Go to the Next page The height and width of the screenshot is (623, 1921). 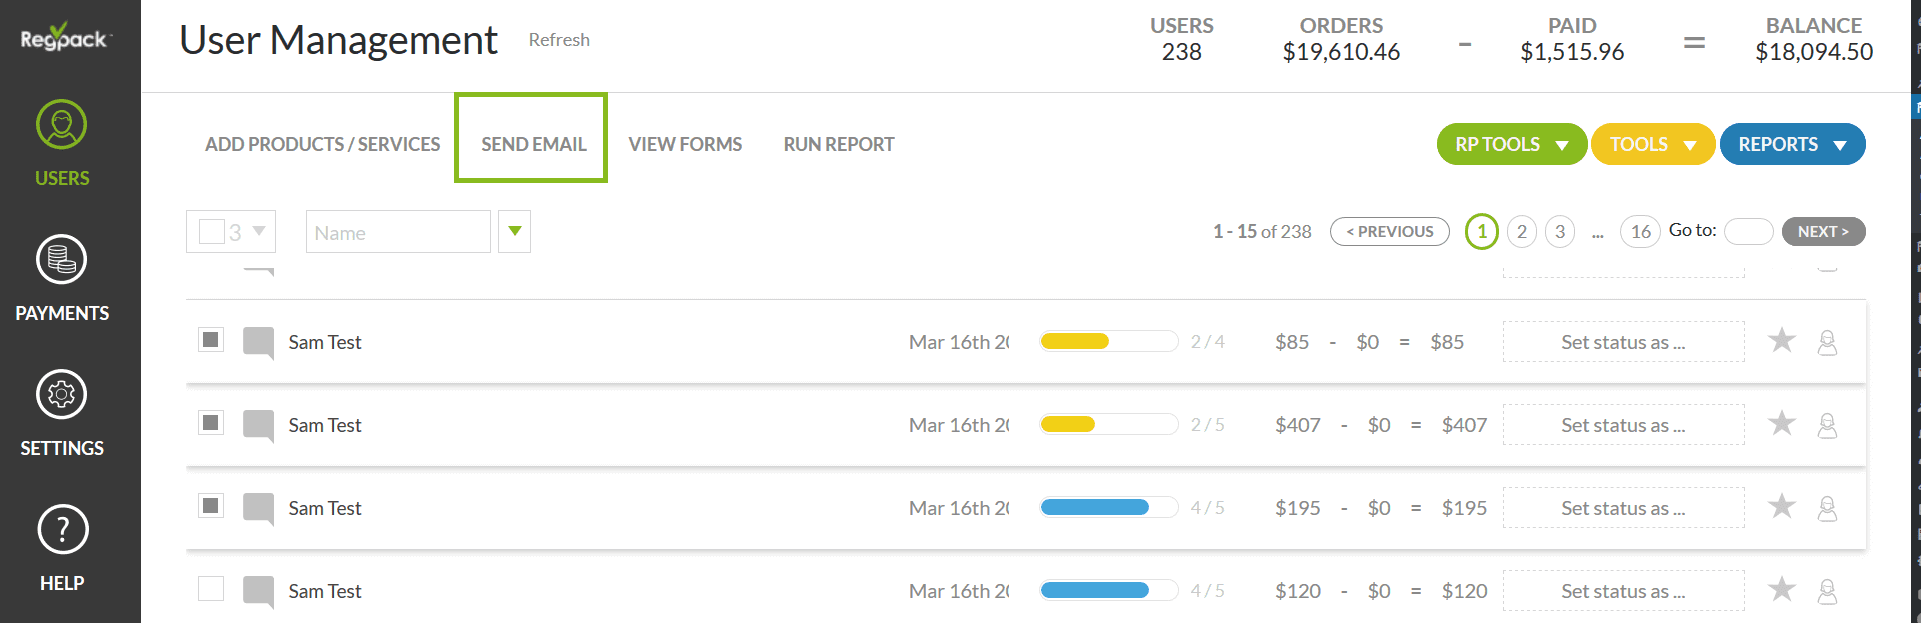[x=1822, y=231]
